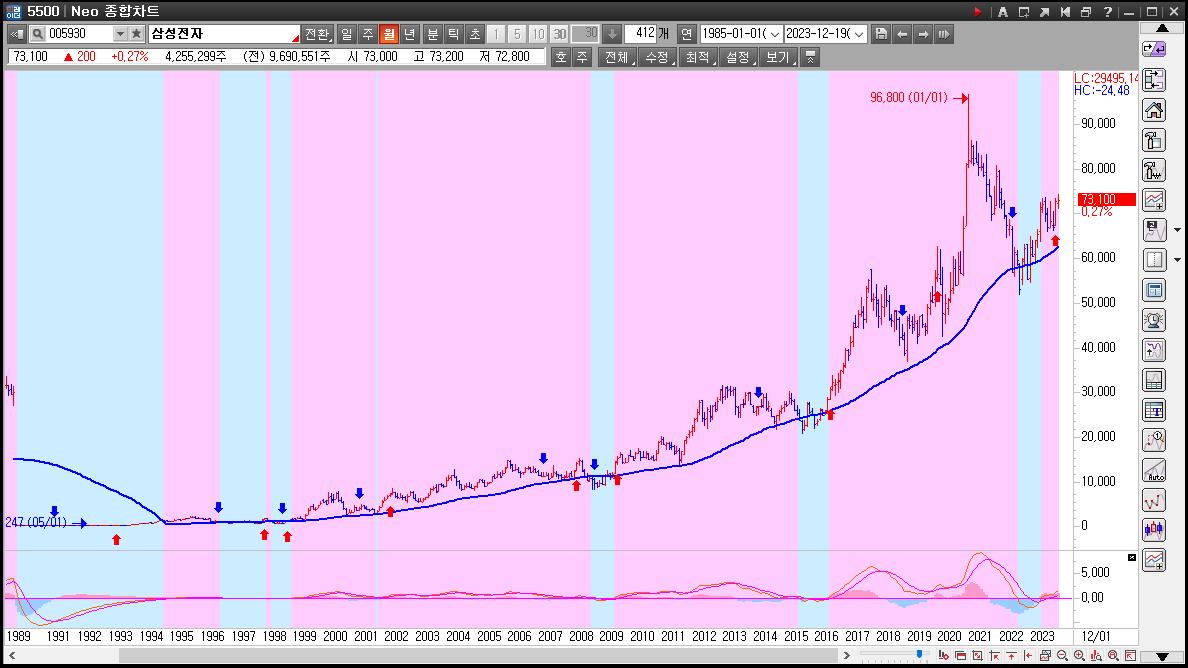
Task: Switch to yearly chart 년
Action: 410,34
